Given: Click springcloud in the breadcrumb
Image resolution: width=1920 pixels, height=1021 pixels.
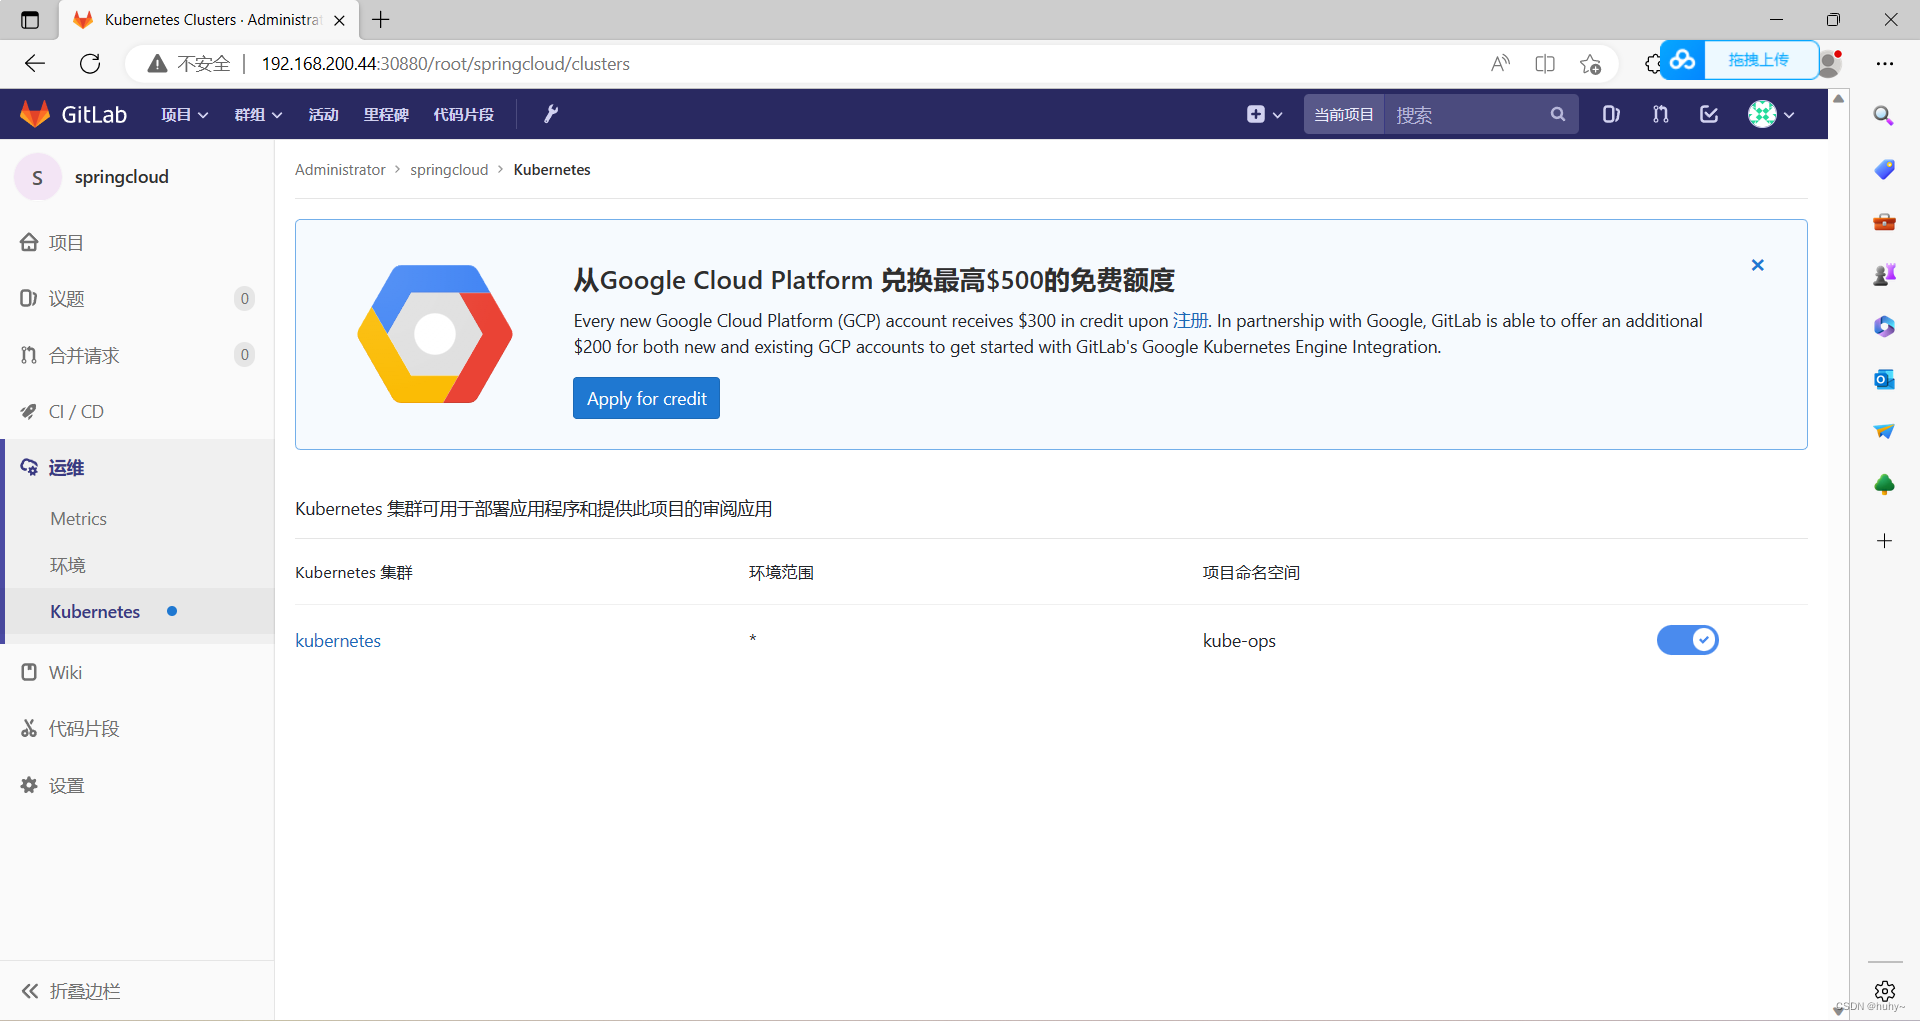Looking at the screenshot, I should [x=449, y=170].
